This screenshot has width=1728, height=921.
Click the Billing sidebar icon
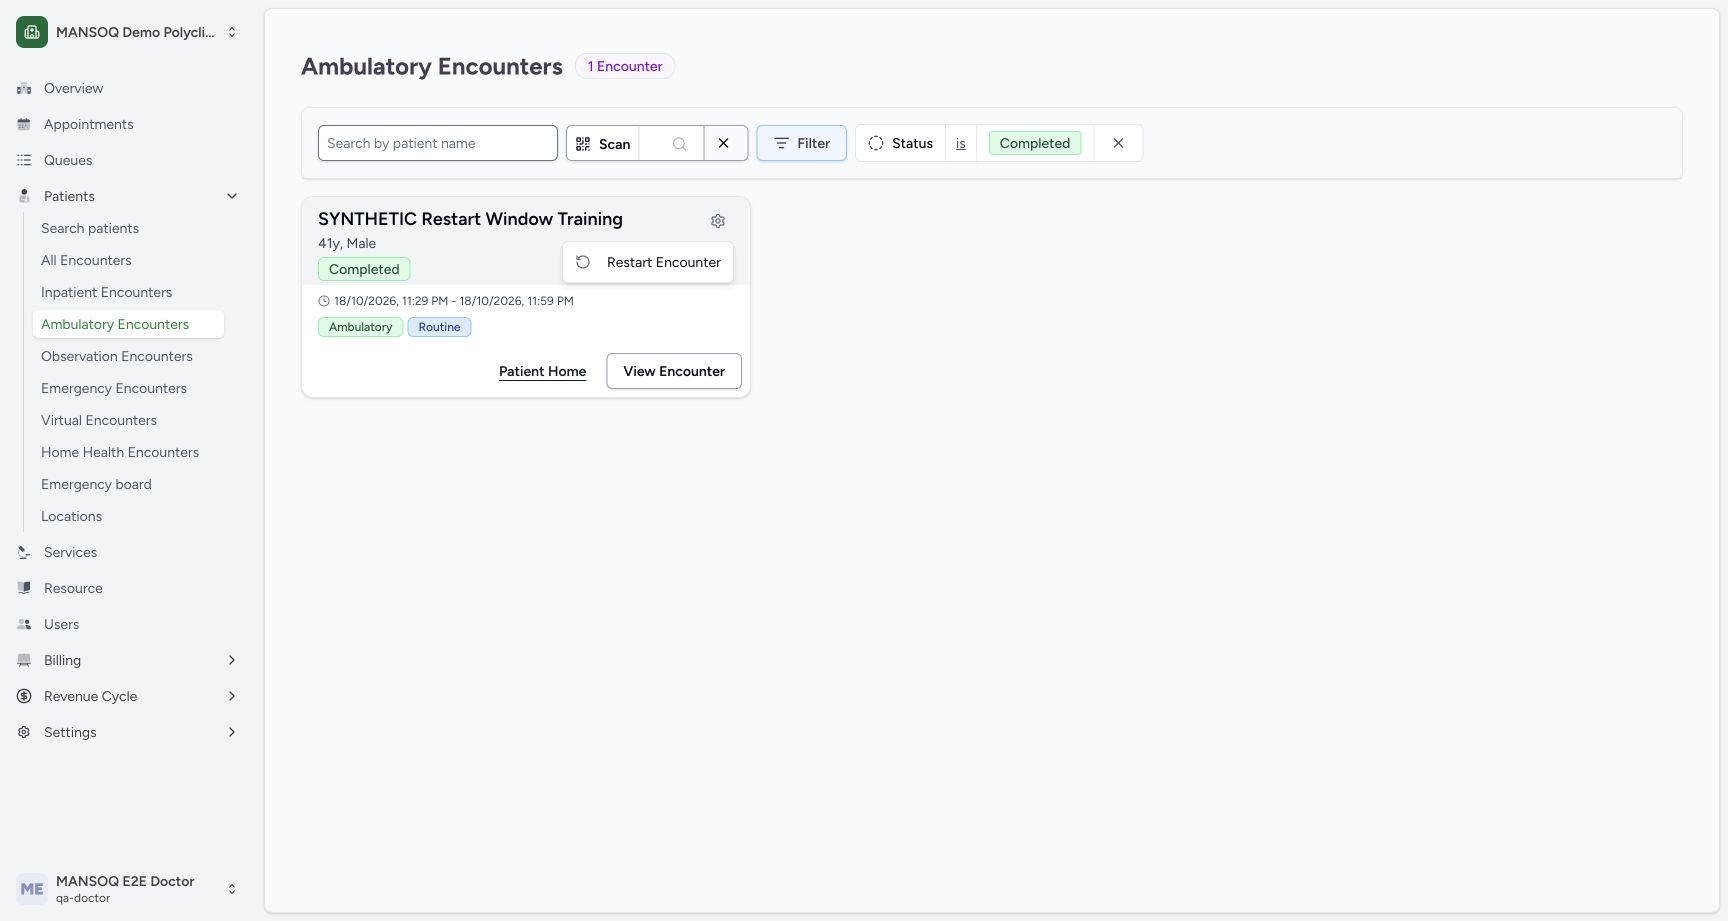tap(24, 661)
